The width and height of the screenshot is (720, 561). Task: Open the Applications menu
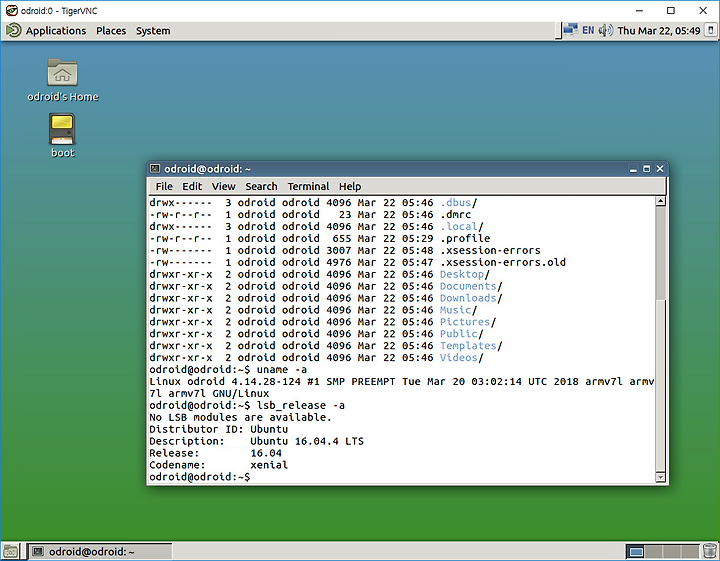click(x=56, y=31)
